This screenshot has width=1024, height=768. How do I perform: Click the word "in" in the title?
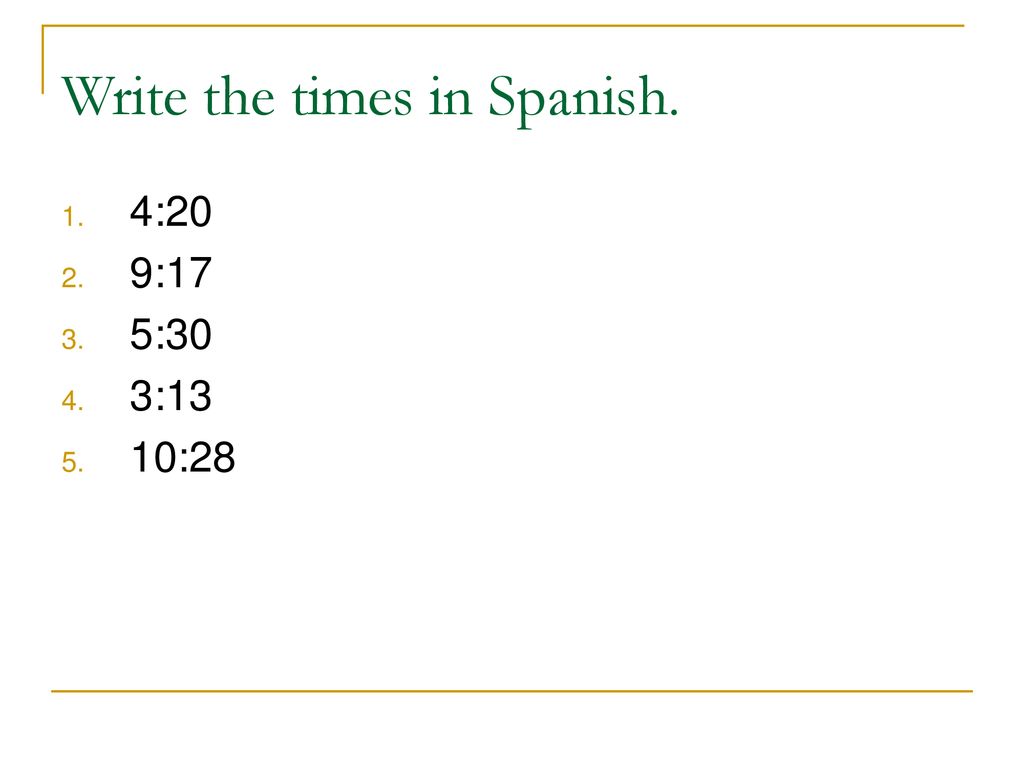point(450,98)
